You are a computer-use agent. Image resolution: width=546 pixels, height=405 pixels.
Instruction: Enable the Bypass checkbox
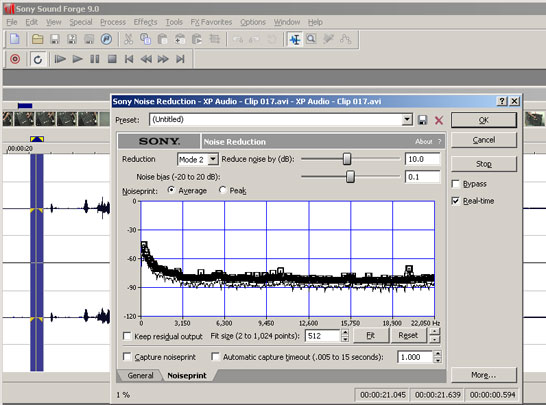coord(455,184)
